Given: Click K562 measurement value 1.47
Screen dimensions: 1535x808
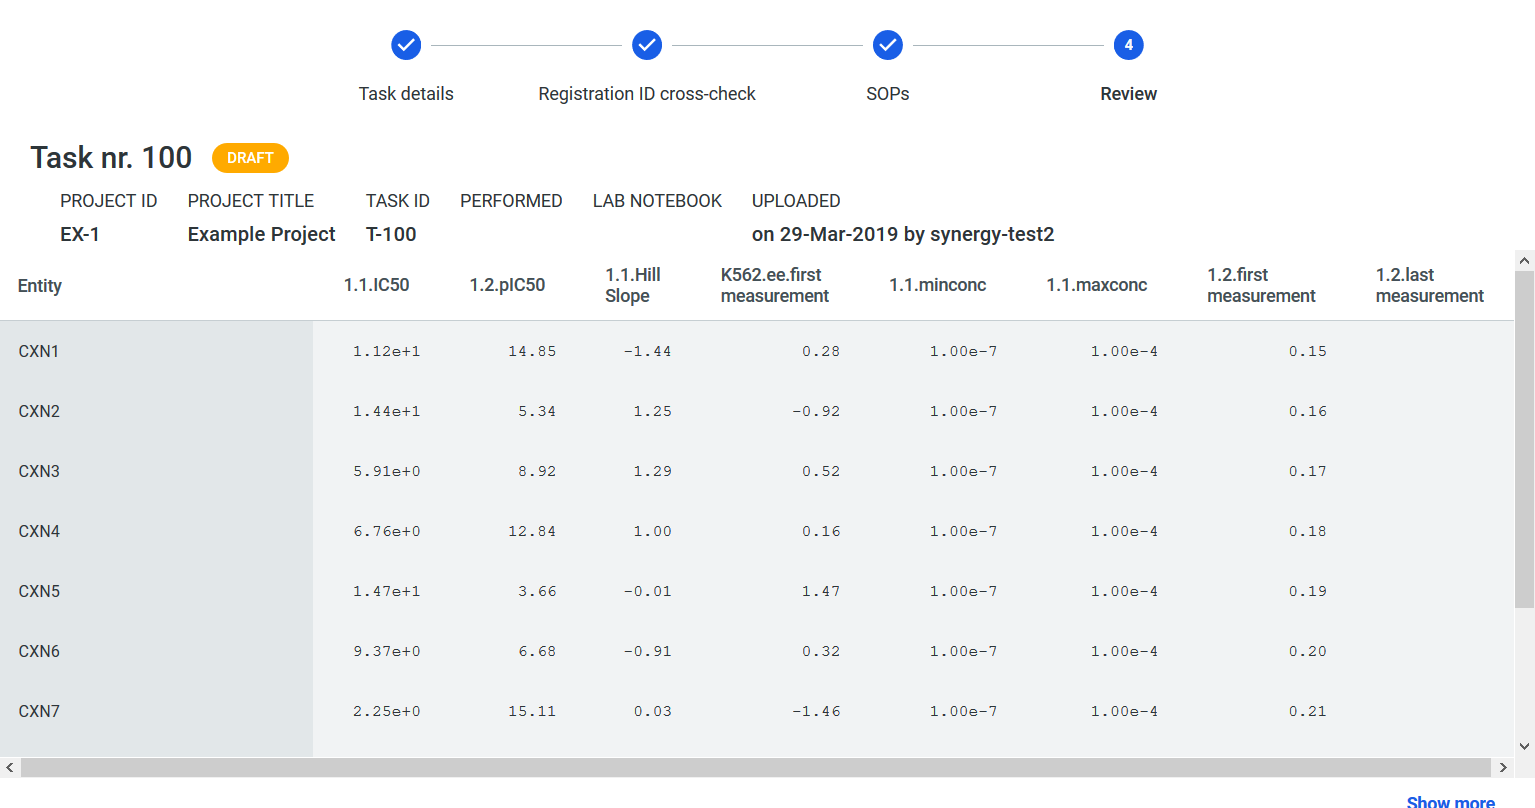Looking at the screenshot, I should 821,591.
